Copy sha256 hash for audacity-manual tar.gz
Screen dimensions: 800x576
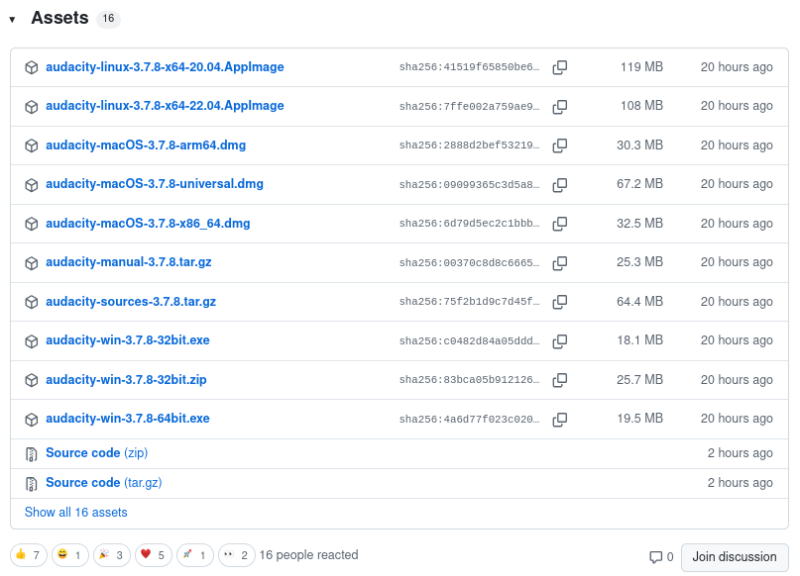click(x=560, y=263)
